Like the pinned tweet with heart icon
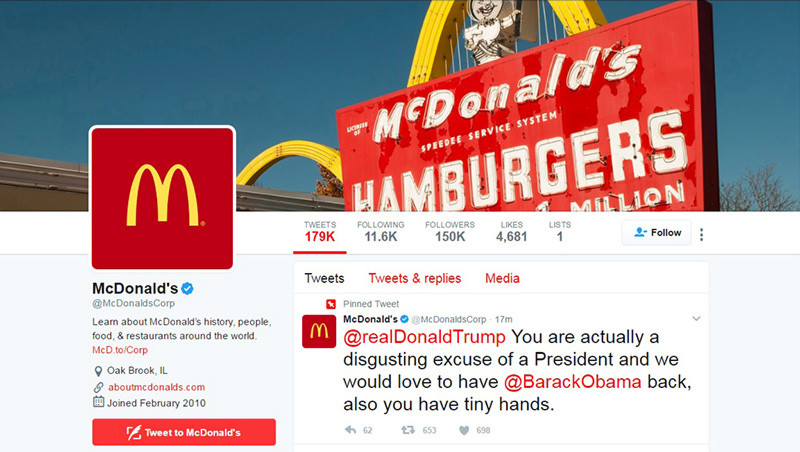Viewport: 800px width, 452px height. click(x=464, y=430)
